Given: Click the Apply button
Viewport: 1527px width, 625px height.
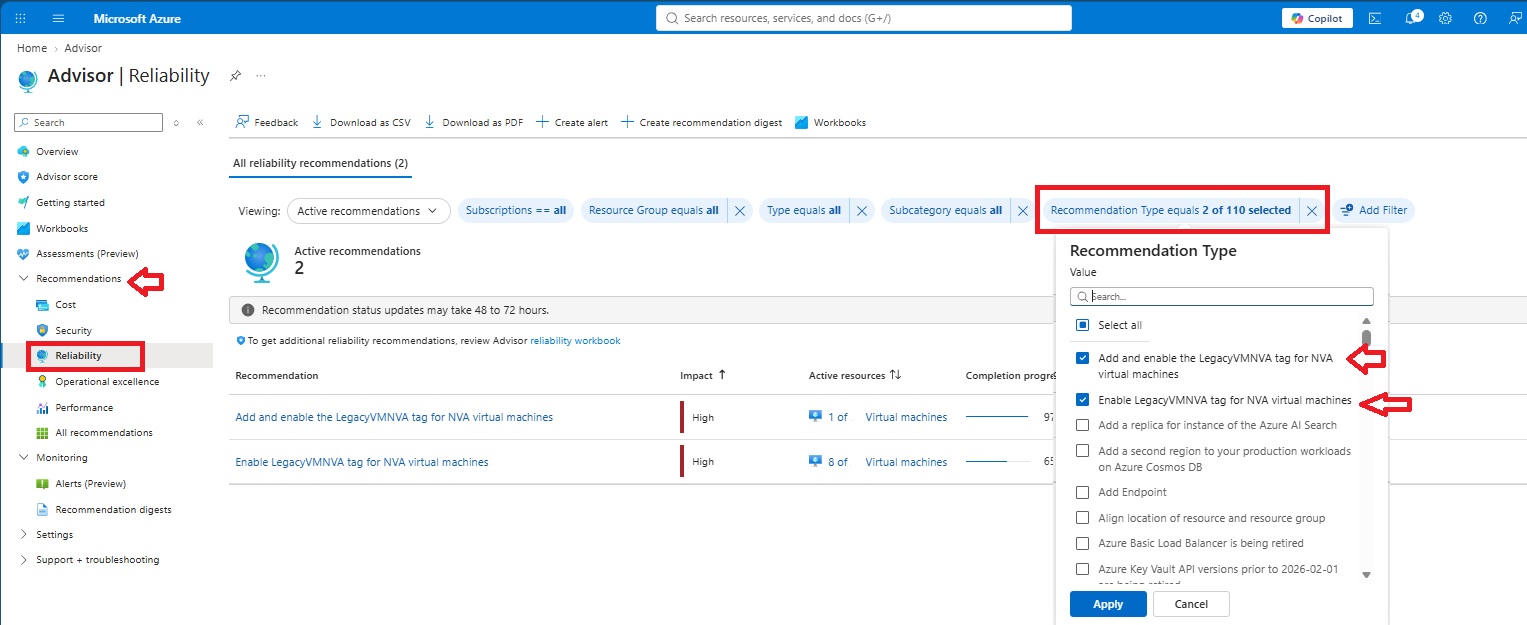Looking at the screenshot, I should pyautogui.click(x=1108, y=604).
